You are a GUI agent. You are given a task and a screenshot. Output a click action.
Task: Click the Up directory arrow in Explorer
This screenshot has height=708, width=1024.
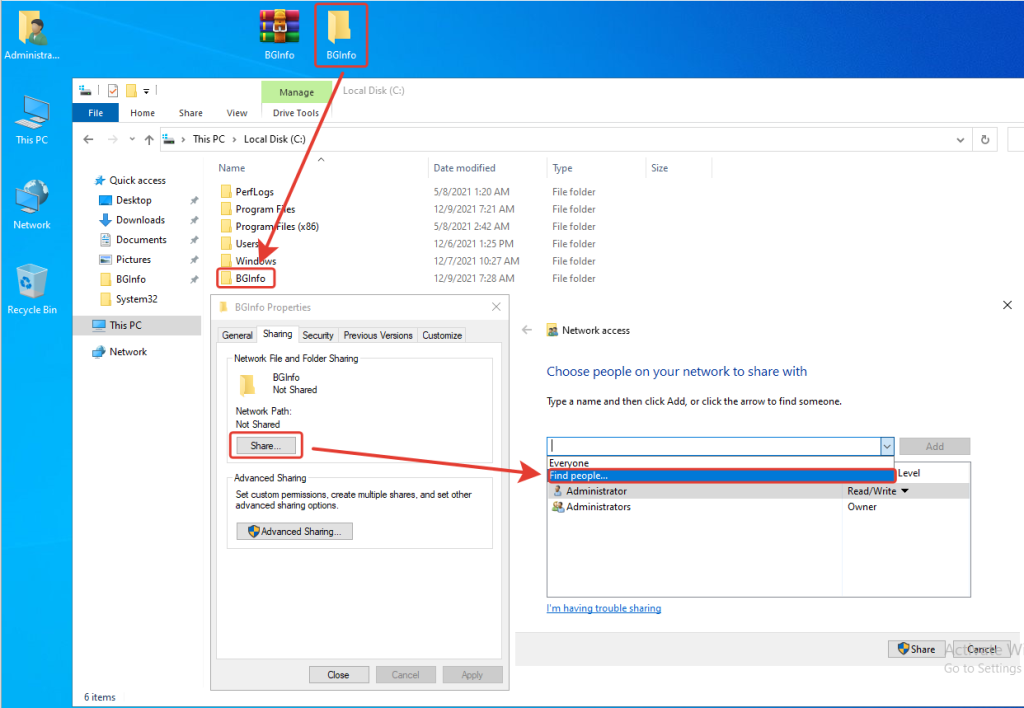coord(149,140)
